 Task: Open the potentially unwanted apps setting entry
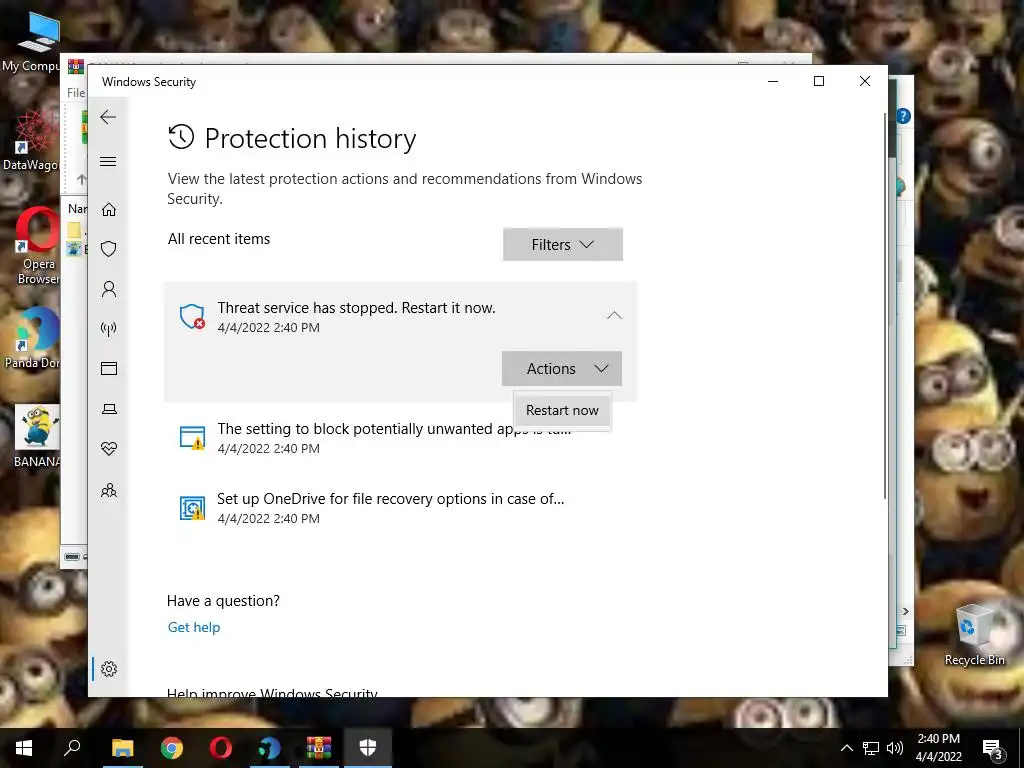pos(400,438)
